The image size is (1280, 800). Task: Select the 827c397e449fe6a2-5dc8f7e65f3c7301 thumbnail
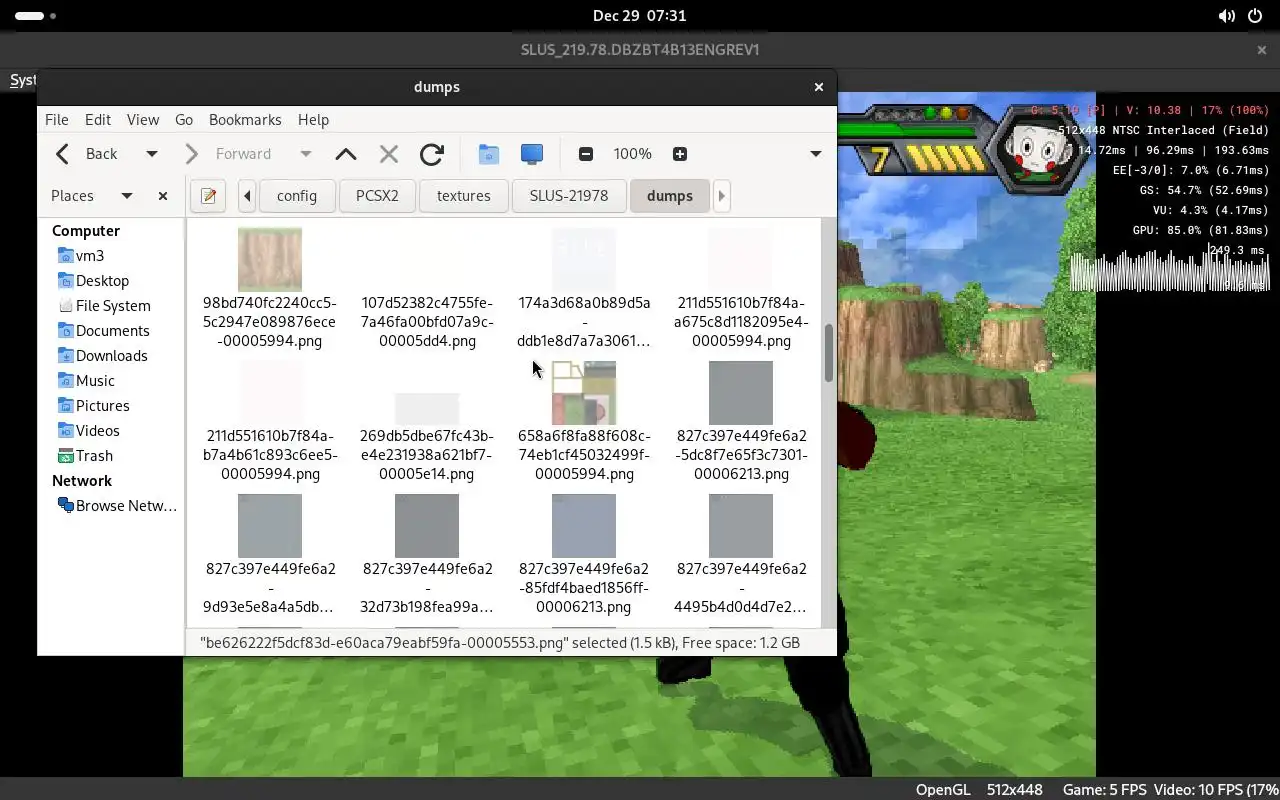[741, 393]
